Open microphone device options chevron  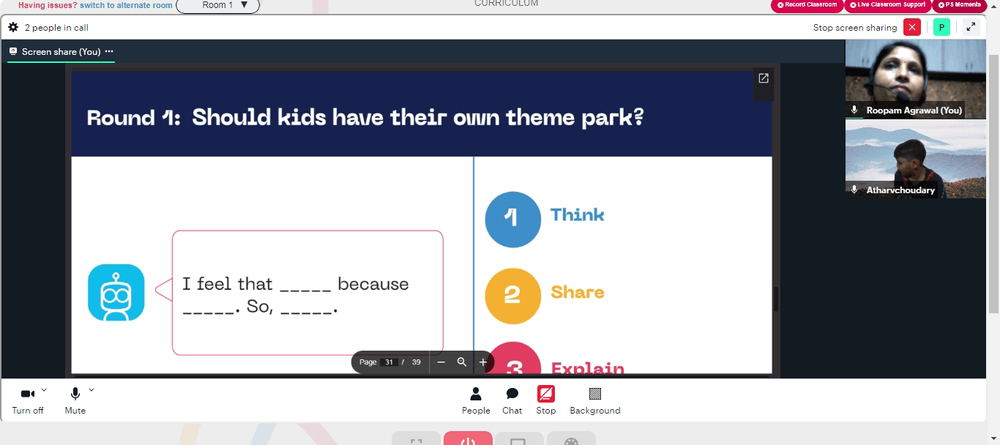pyautogui.click(x=91, y=390)
